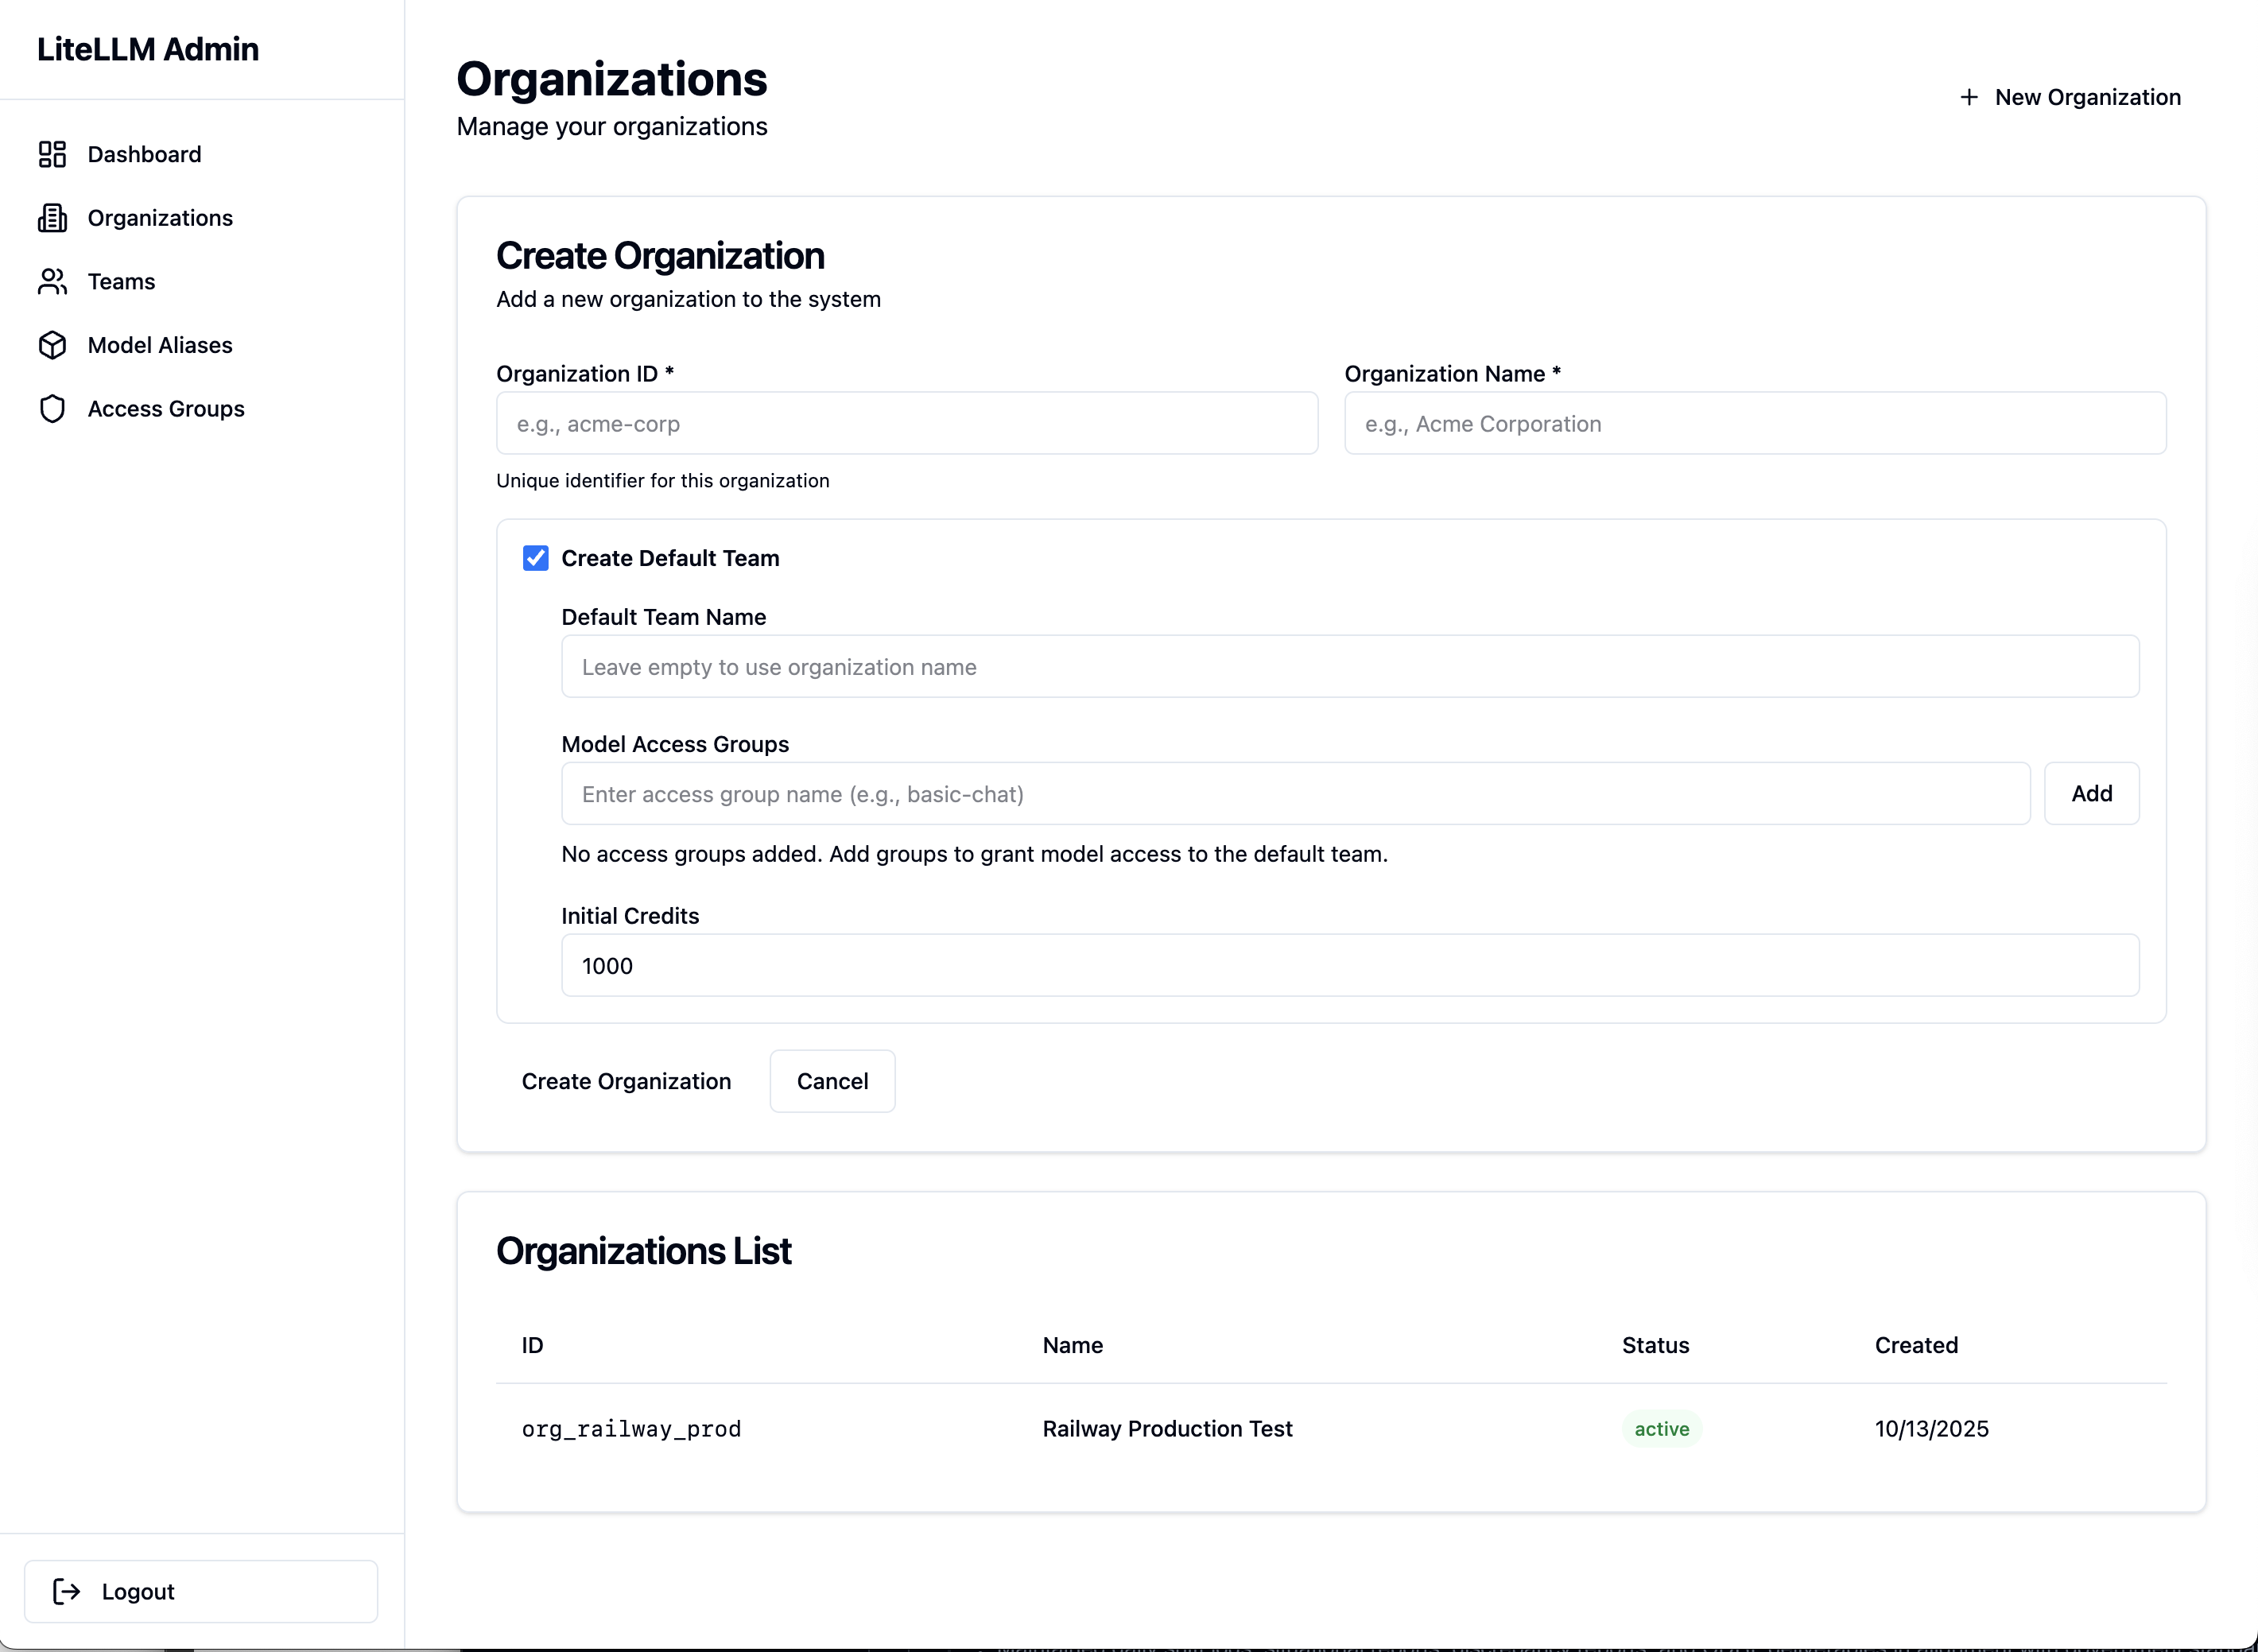This screenshot has width=2258, height=1652.
Task: Click the Model Aliases cube icon
Action: [52, 344]
